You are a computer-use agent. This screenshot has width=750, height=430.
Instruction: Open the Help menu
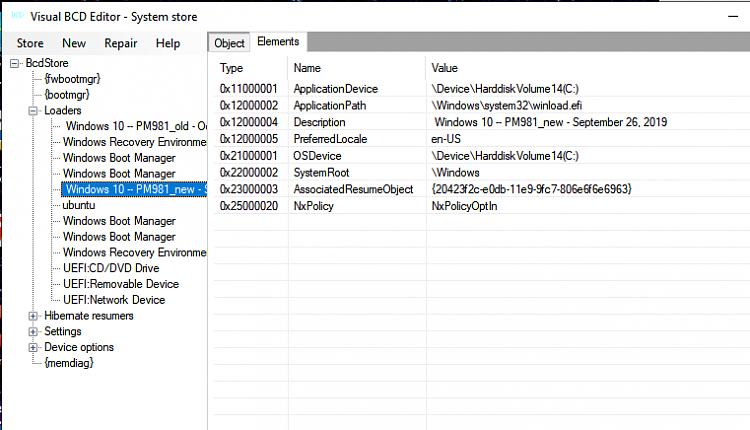168,43
